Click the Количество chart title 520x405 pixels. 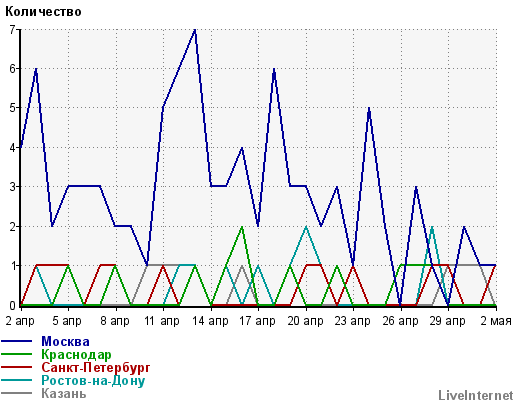point(43,12)
